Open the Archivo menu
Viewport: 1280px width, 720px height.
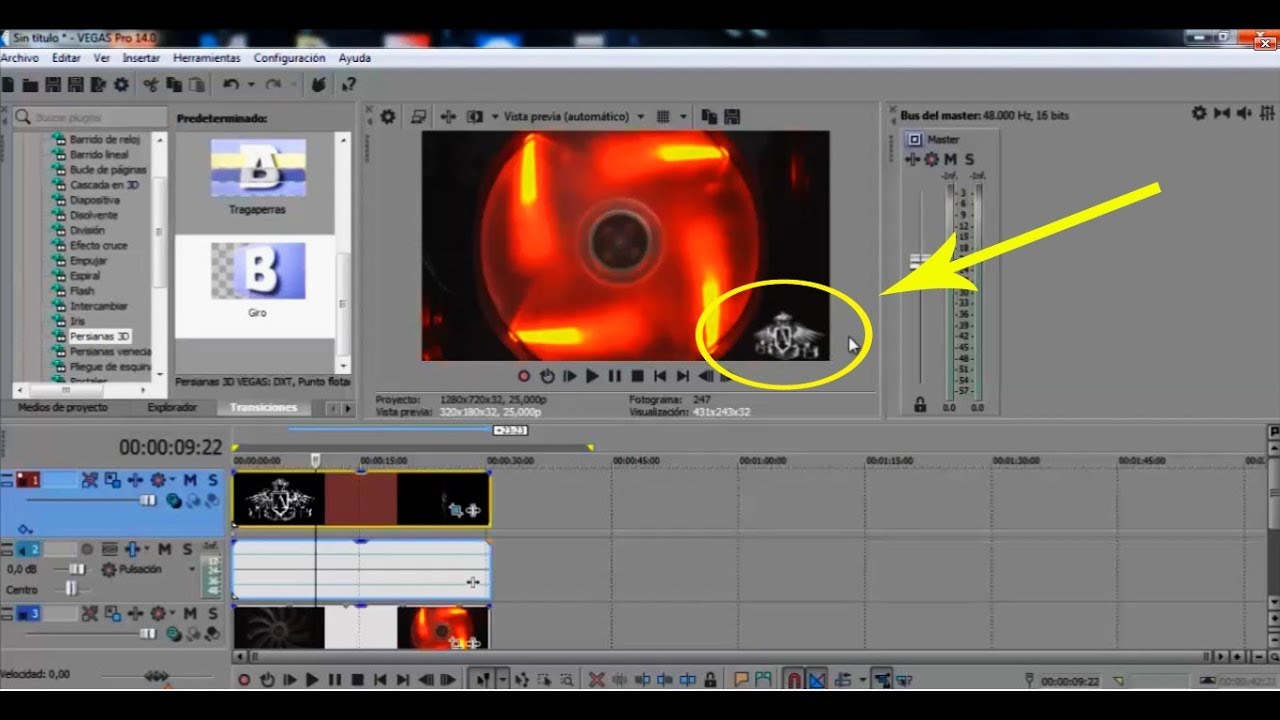click(x=20, y=58)
